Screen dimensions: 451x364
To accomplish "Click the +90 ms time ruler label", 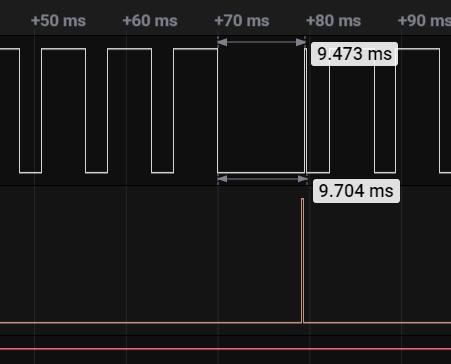I will tap(424, 21).
